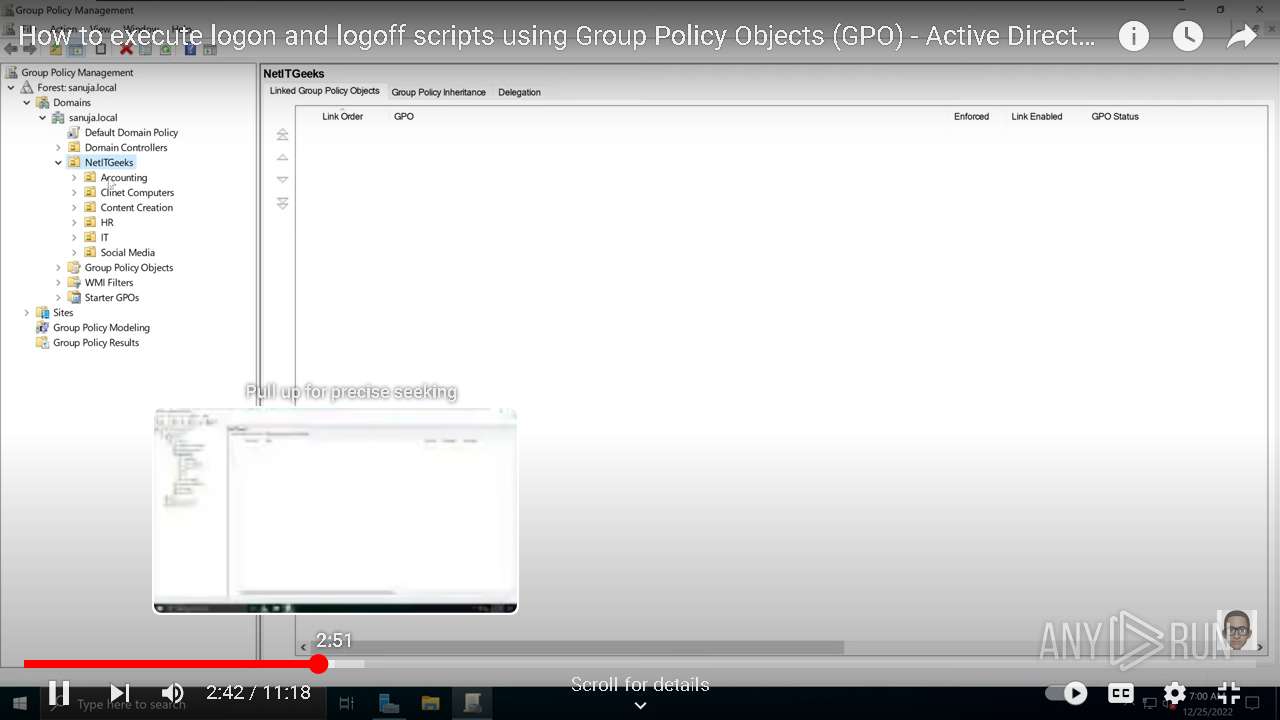Expand the Social Media OU arrow
The width and height of the screenshot is (1280, 720).
pos(75,253)
